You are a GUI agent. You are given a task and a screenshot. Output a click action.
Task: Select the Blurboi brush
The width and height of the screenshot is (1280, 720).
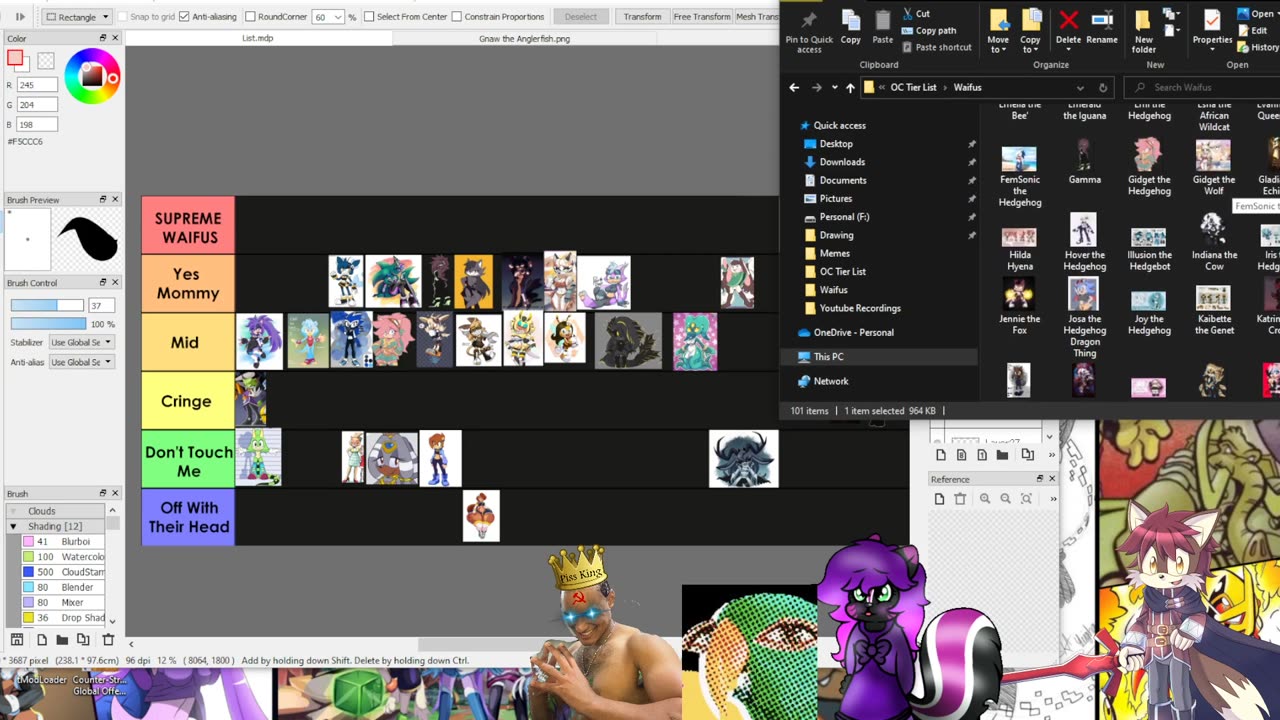coord(63,542)
